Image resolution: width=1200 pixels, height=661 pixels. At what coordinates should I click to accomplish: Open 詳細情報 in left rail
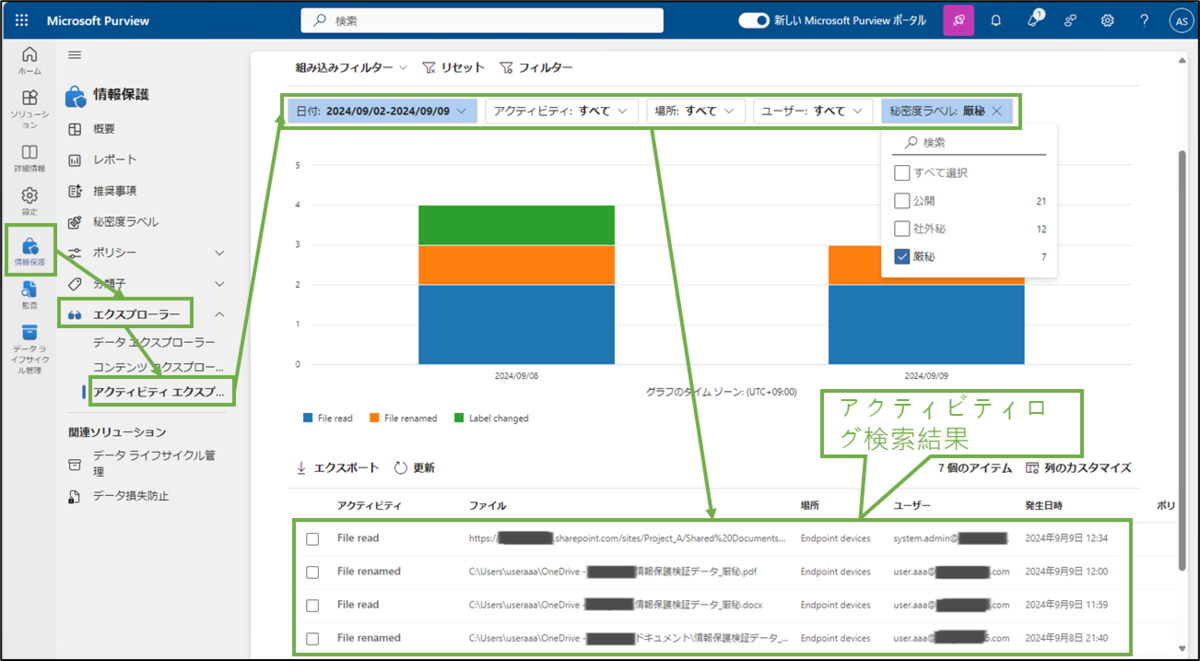point(30,158)
